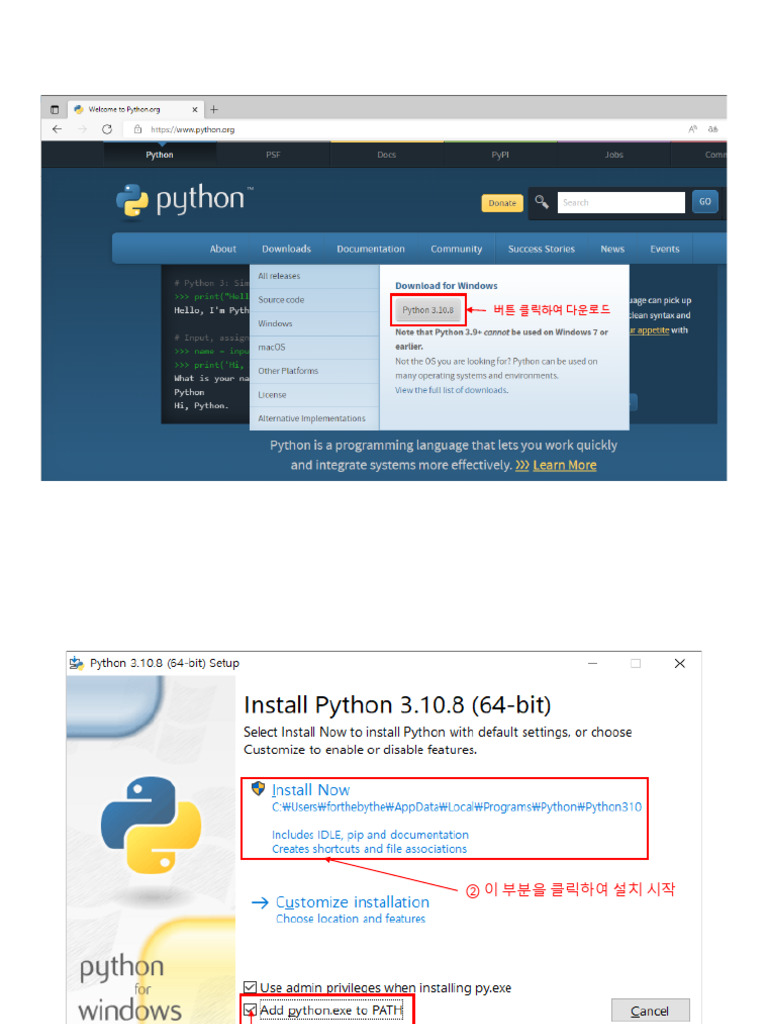Viewport: 768px width, 1024px height.
Task: Click the padlock icon in address bar
Action: (138, 129)
